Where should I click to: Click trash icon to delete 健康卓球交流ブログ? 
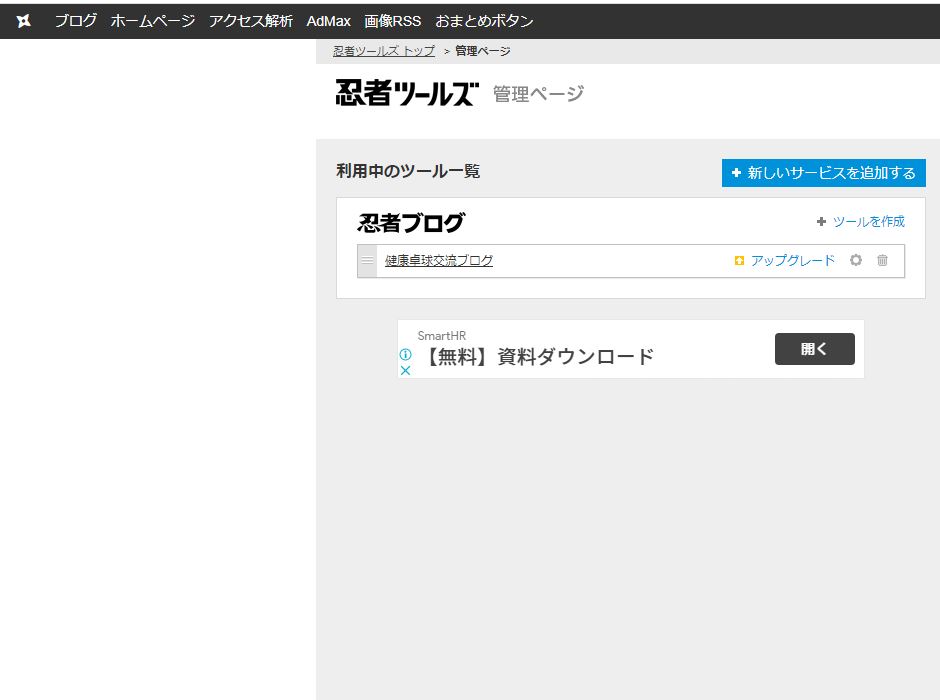tap(882, 260)
